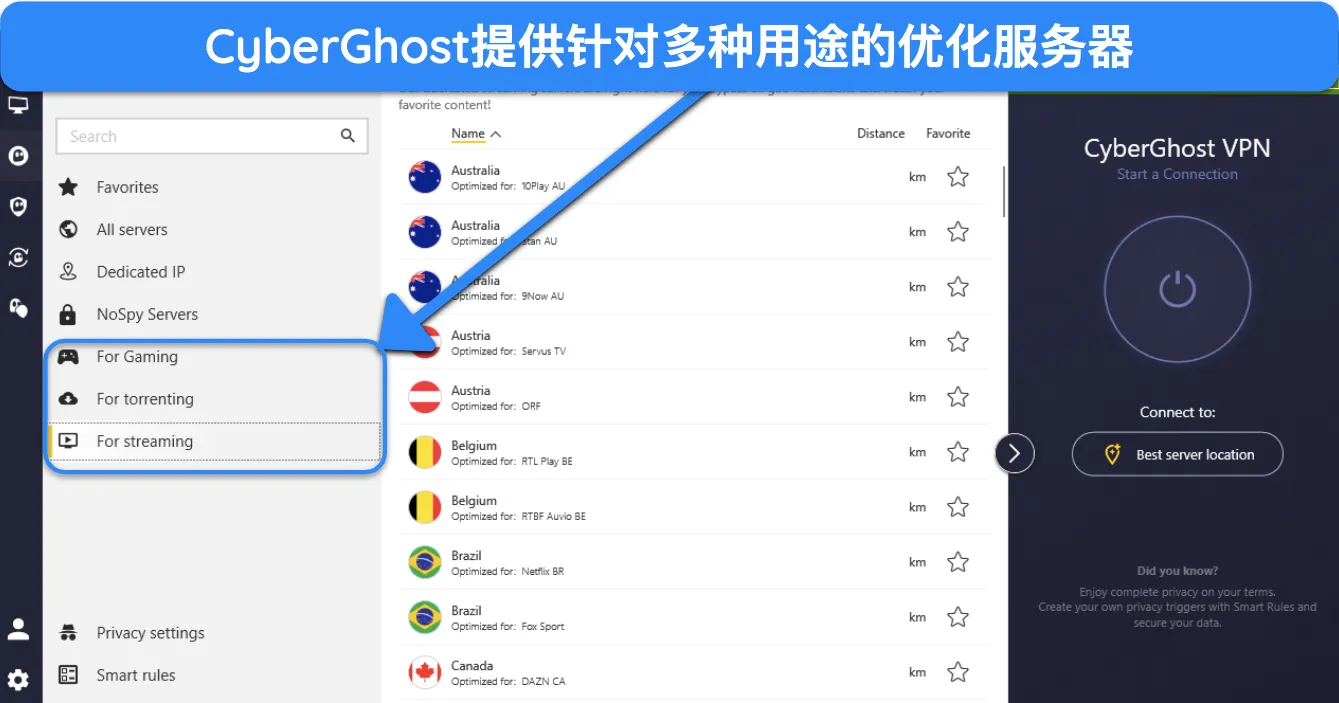Click the Best server location button
The height and width of the screenshot is (703, 1339).
point(1177,454)
